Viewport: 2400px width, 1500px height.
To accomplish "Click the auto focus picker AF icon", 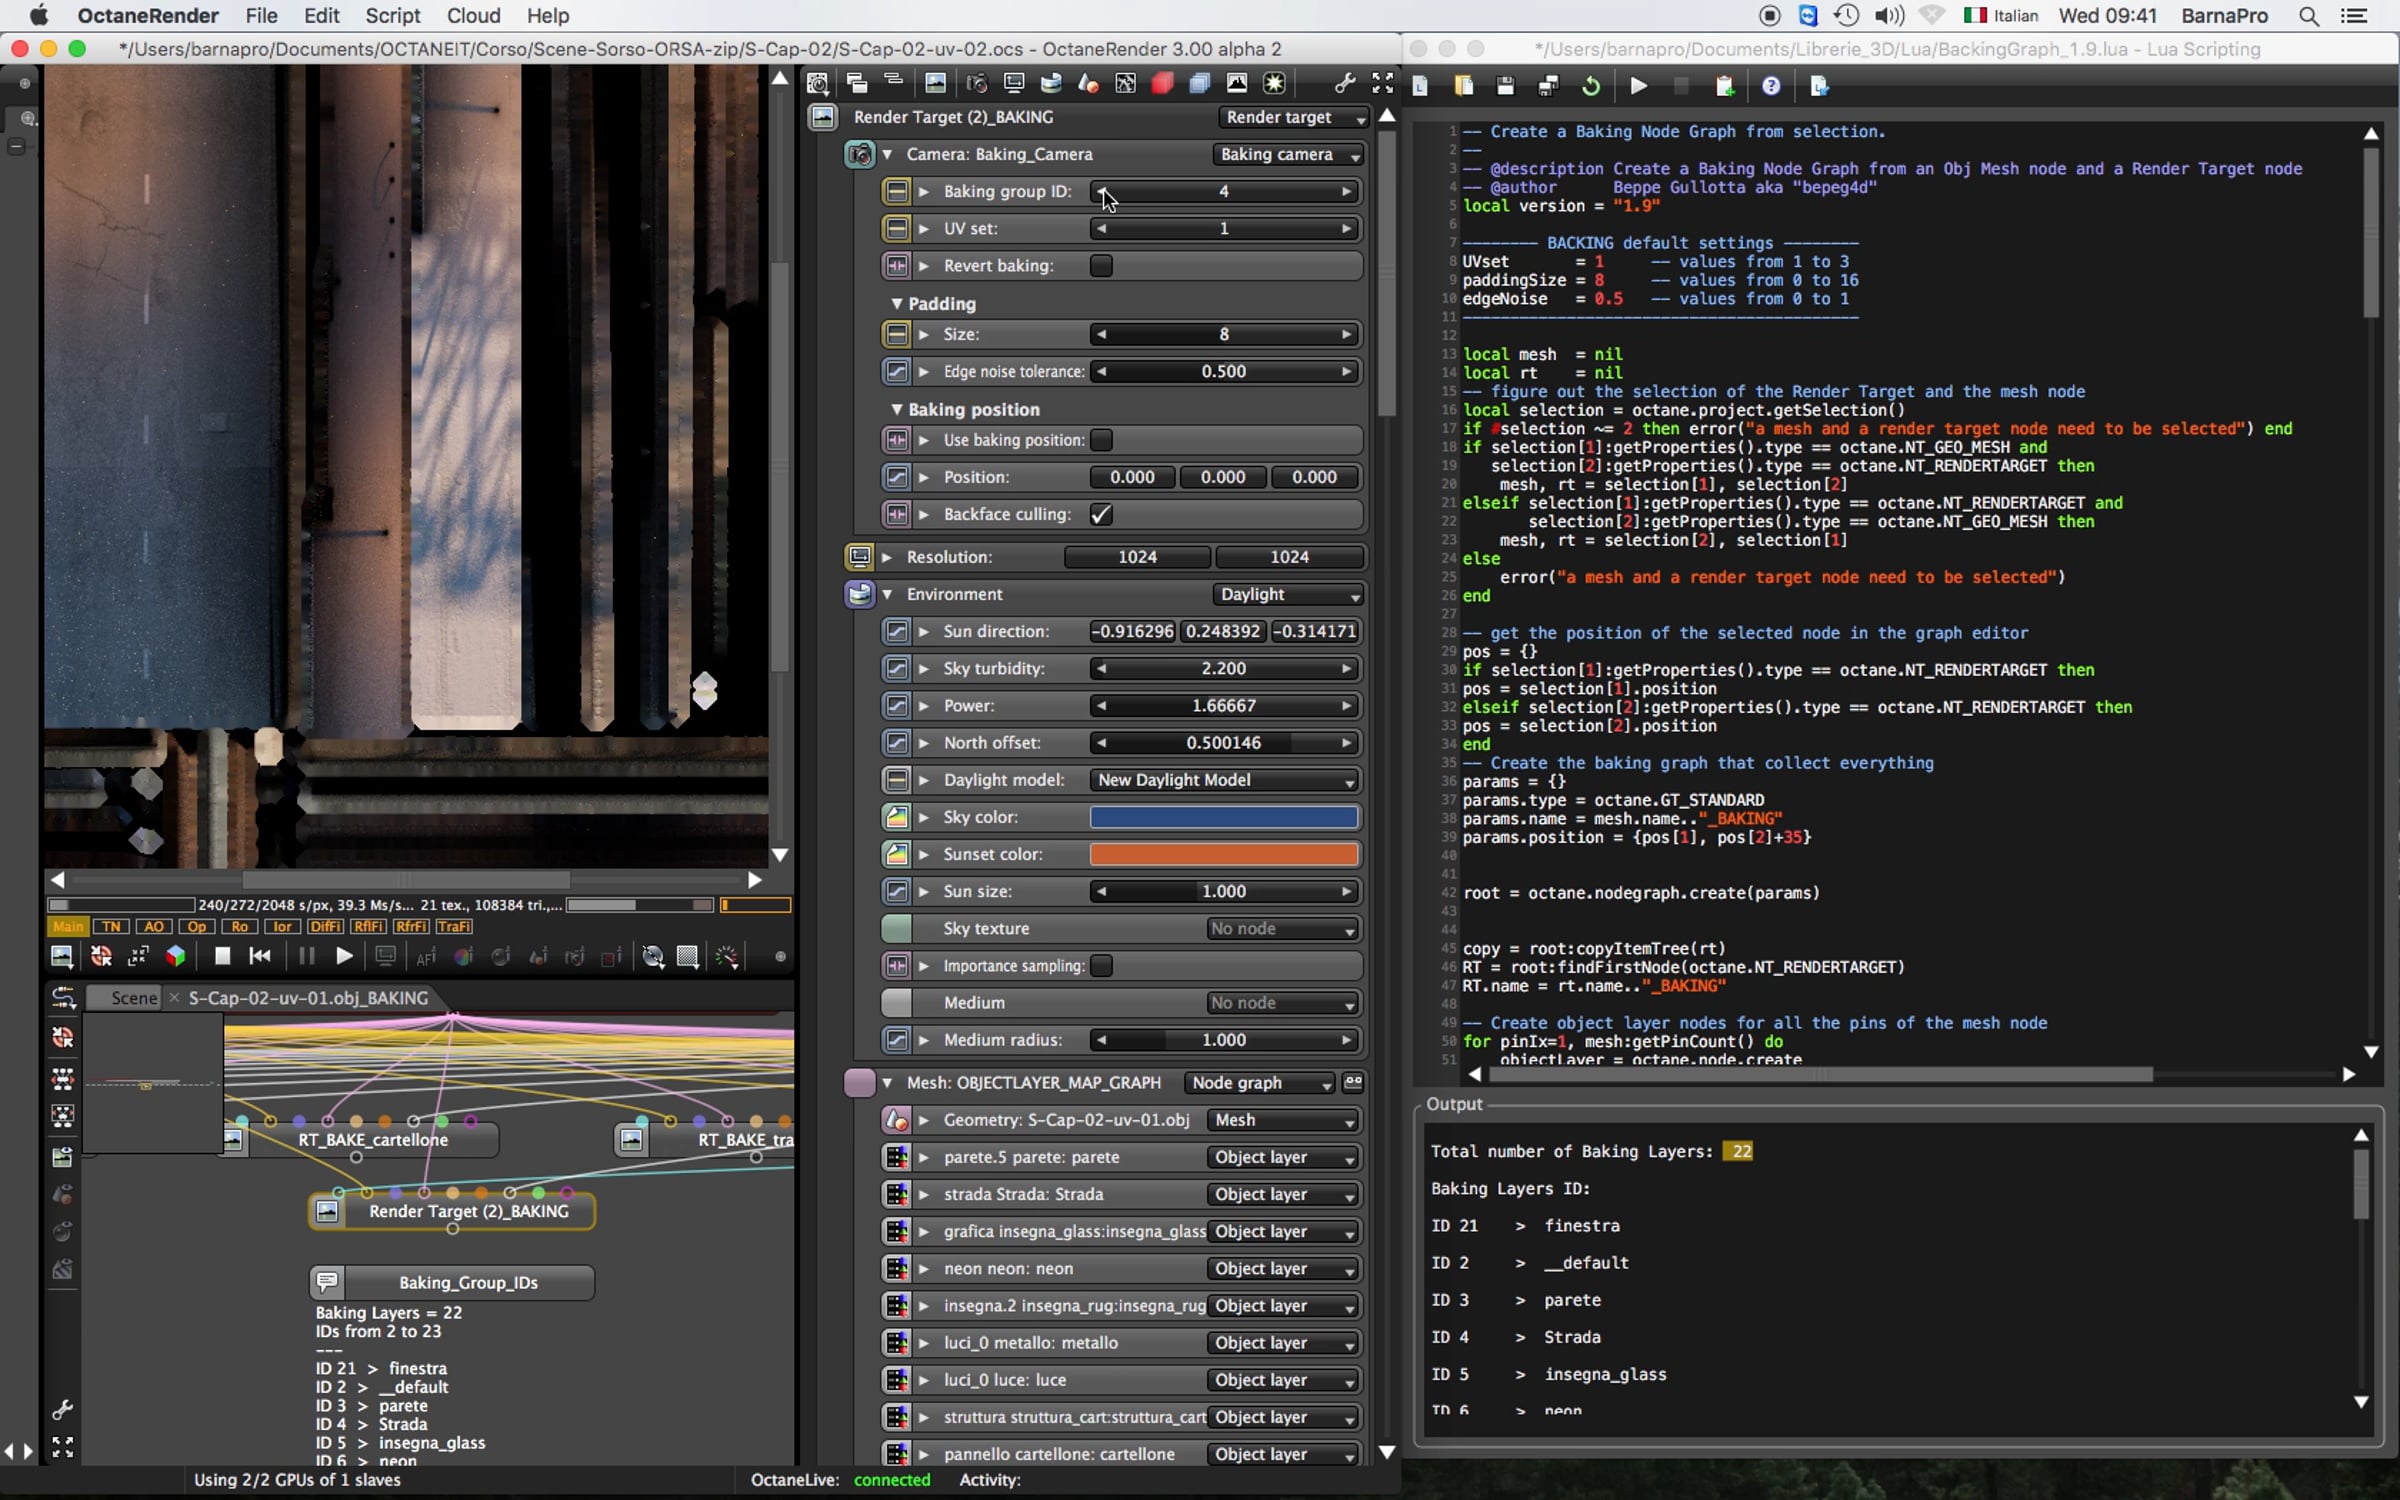I will pos(426,957).
